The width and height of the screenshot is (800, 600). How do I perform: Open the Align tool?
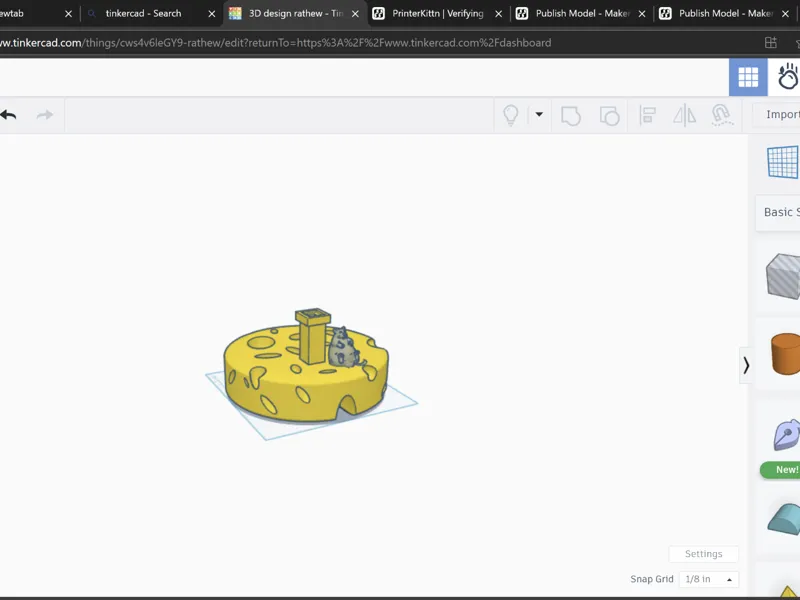[x=647, y=115]
